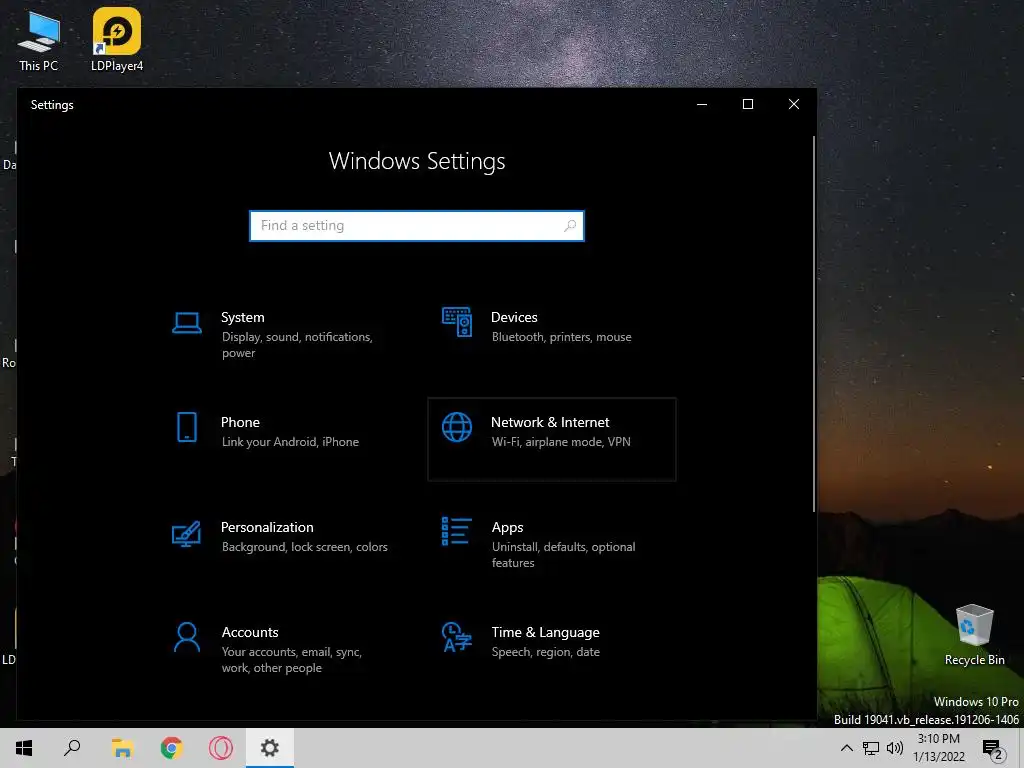1024x768 pixels.
Task: Click the magnifier icon in the search box
Action: click(570, 225)
